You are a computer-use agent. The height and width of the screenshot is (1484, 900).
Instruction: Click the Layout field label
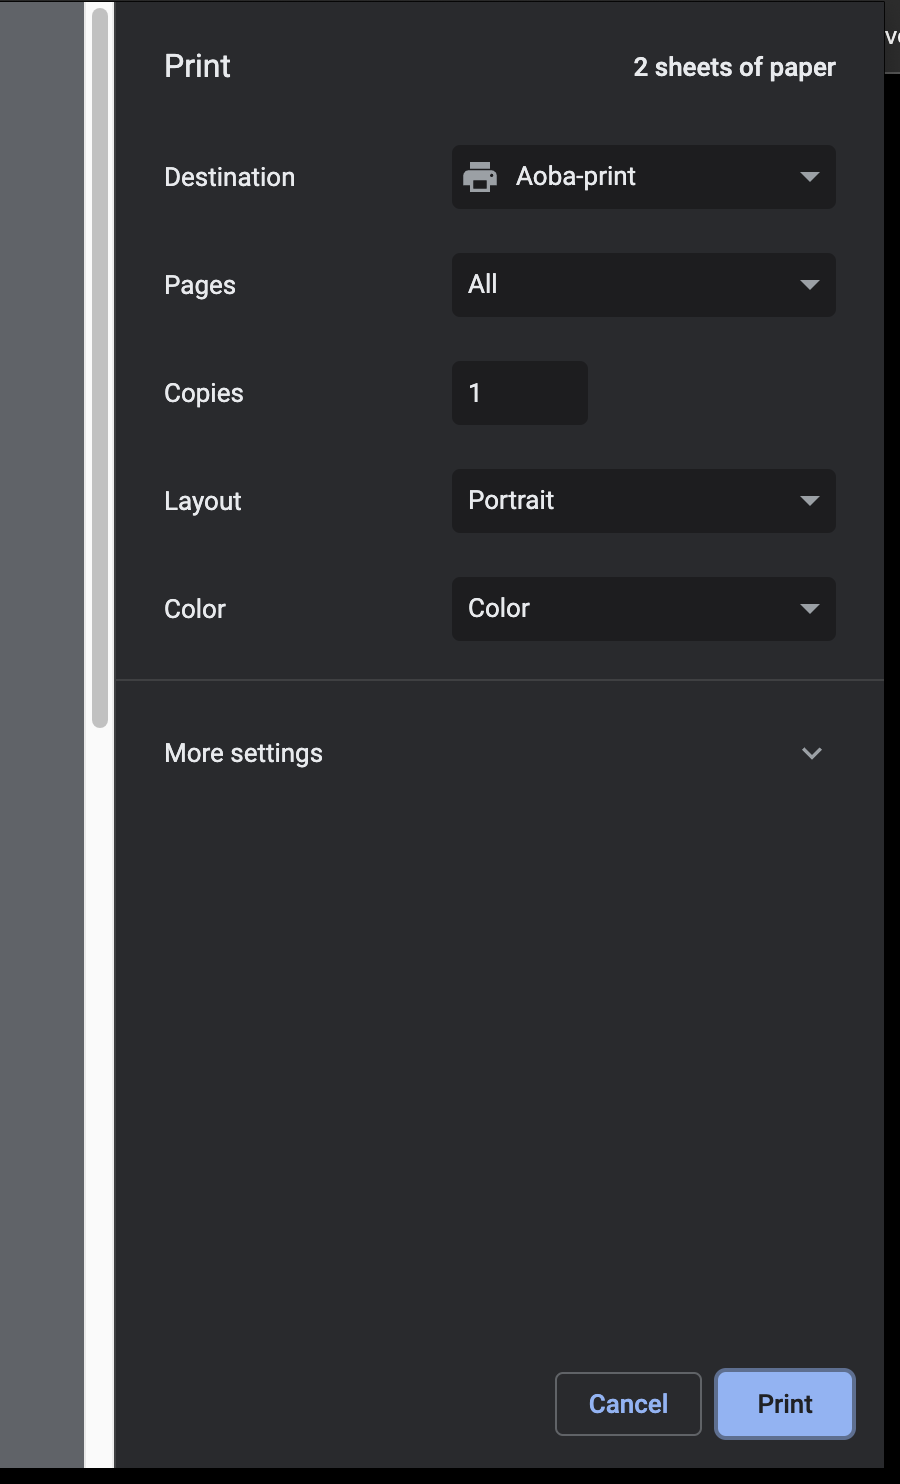click(x=202, y=501)
